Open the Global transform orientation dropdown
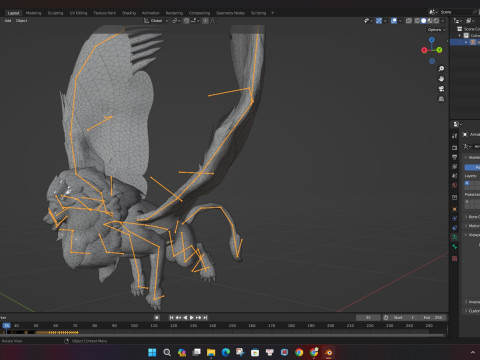This screenshot has width=480, height=360. pyautogui.click(x=156, y=21)
